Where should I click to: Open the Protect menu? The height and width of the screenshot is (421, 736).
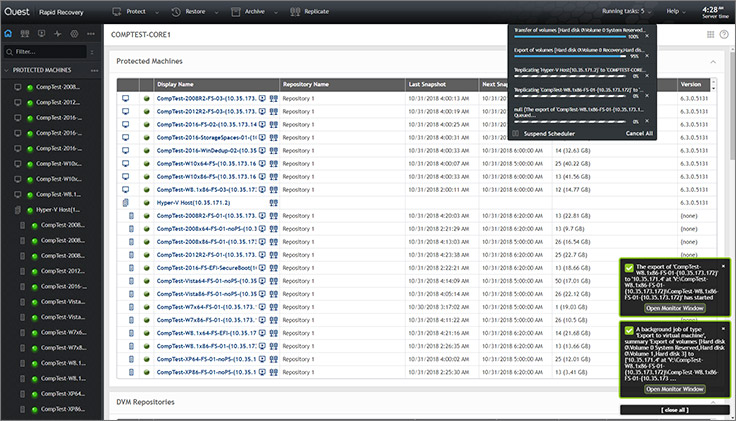coord(136,12)
